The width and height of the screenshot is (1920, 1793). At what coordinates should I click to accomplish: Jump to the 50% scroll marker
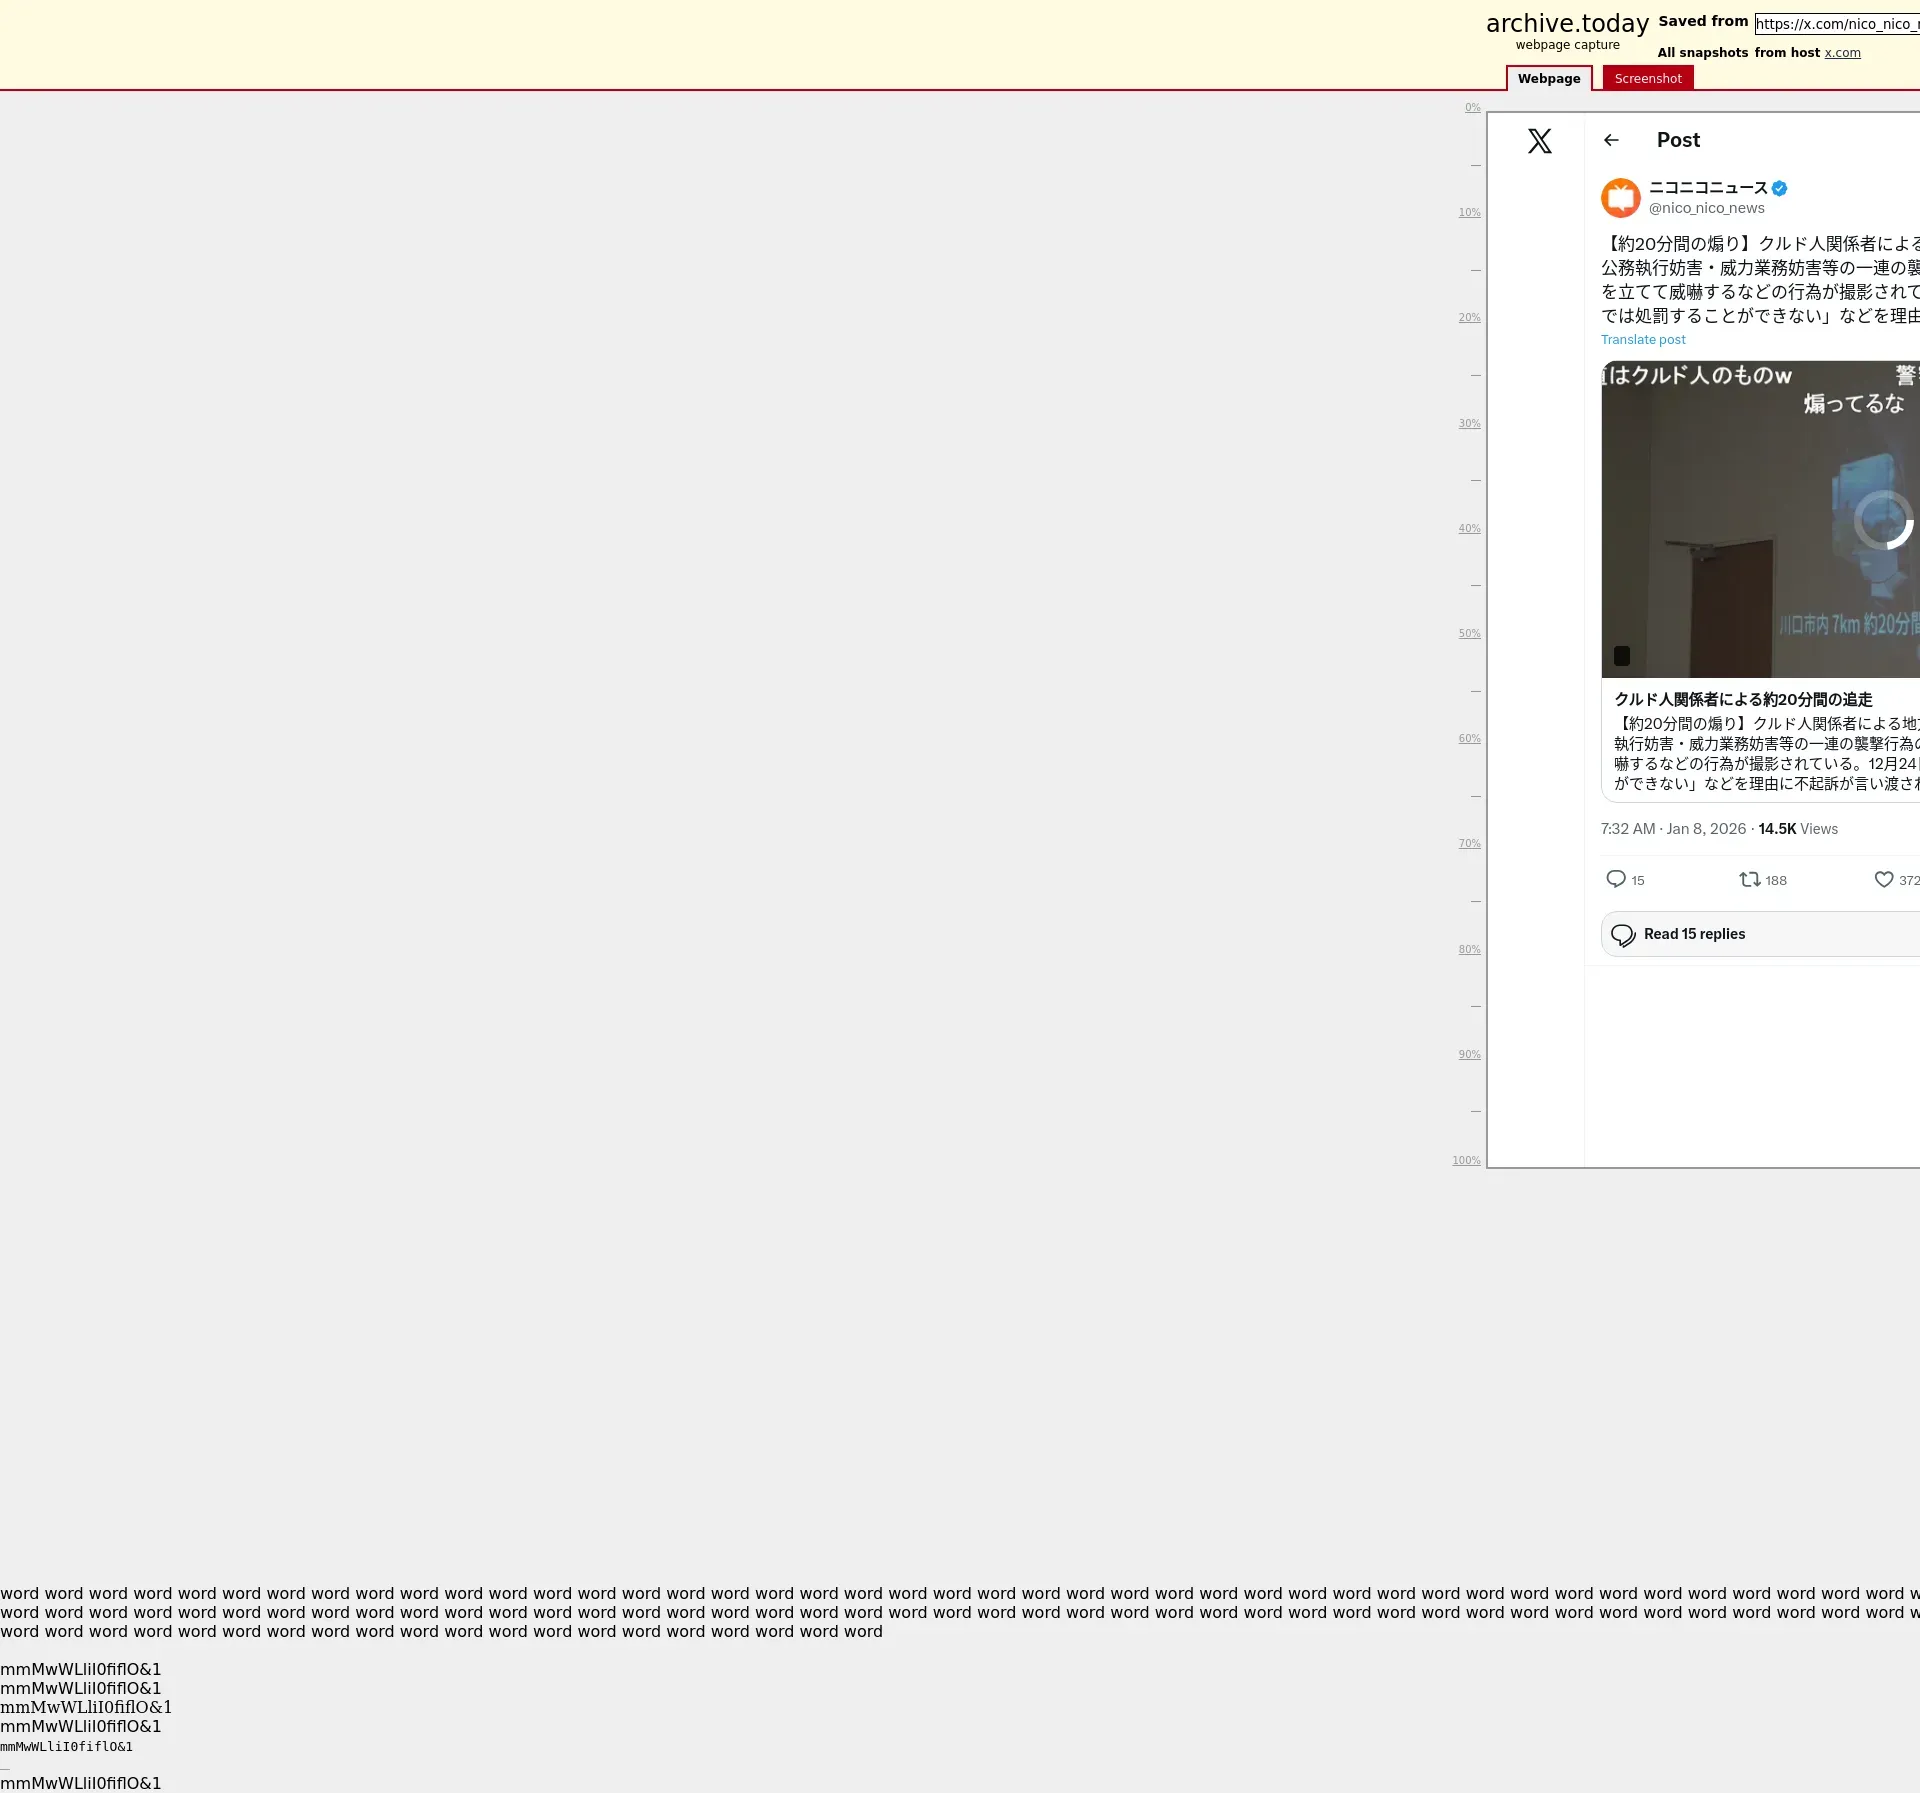pos(1468,633)
